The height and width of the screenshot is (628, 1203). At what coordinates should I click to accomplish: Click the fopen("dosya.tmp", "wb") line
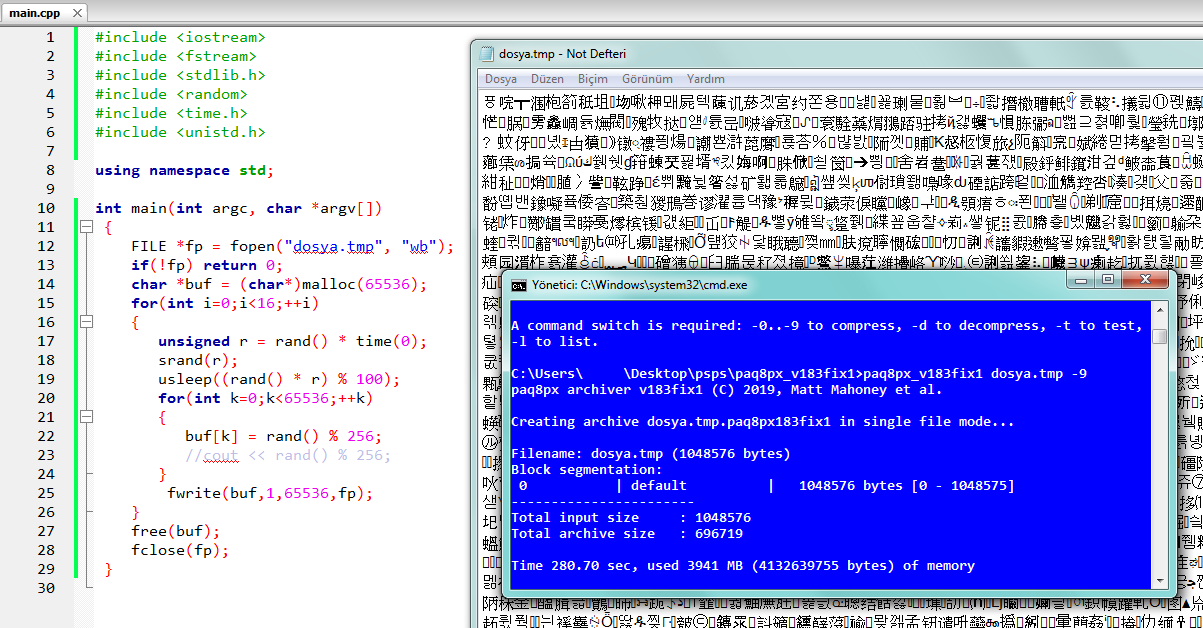pos(292,246)
